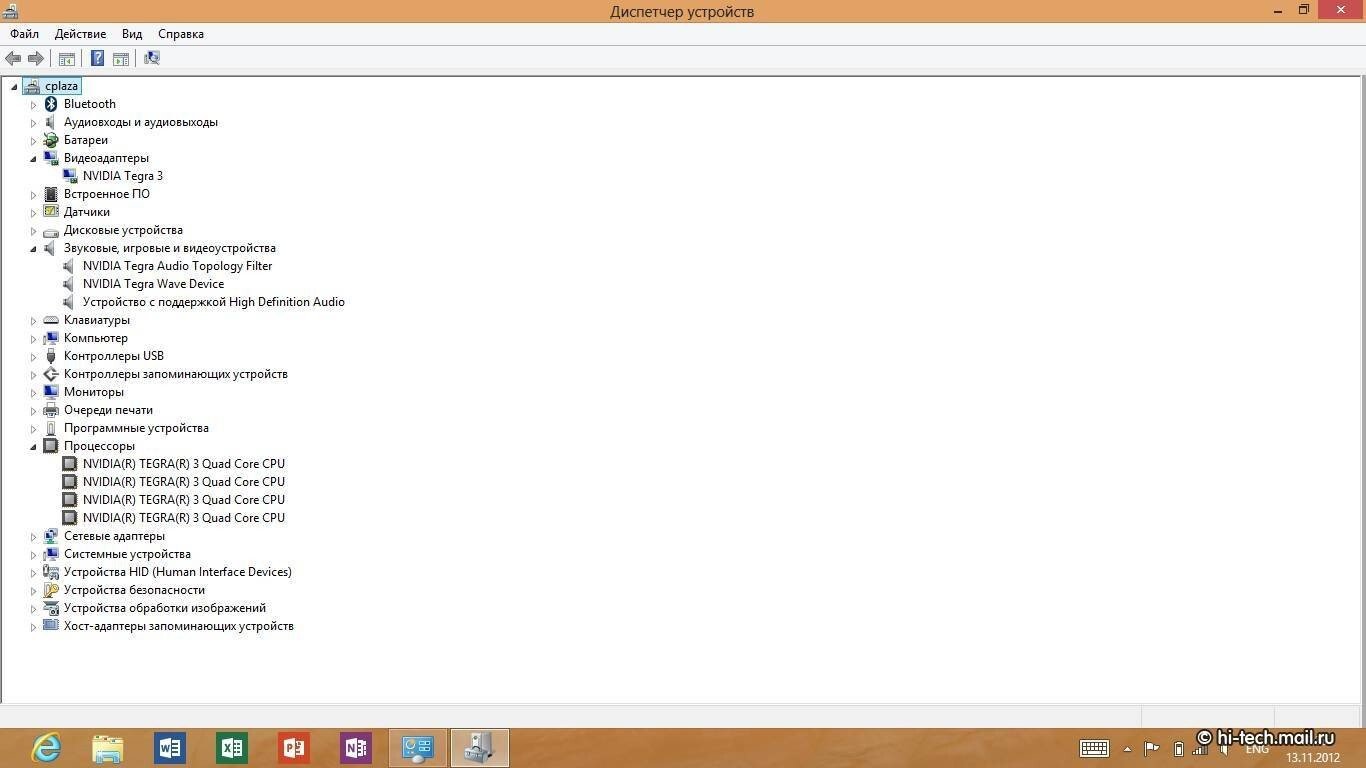Launch Word from the taskbar

point(170,748)
